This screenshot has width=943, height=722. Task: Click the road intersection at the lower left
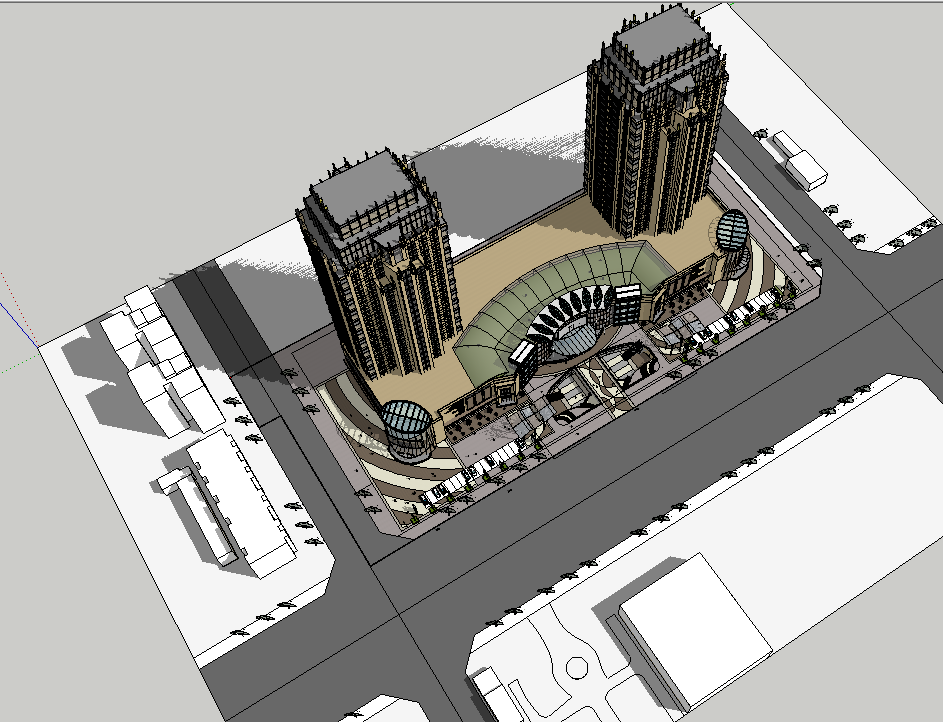tap(385, 590)
